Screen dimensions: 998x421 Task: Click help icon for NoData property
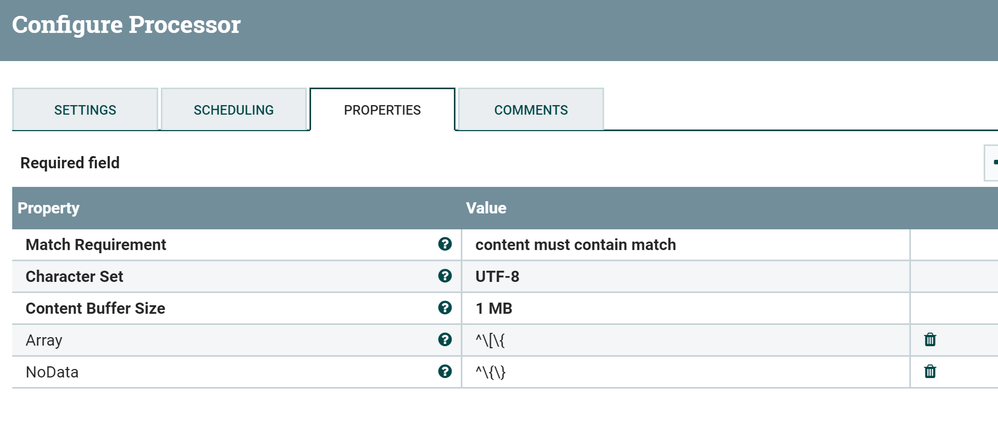pos(444,372)
